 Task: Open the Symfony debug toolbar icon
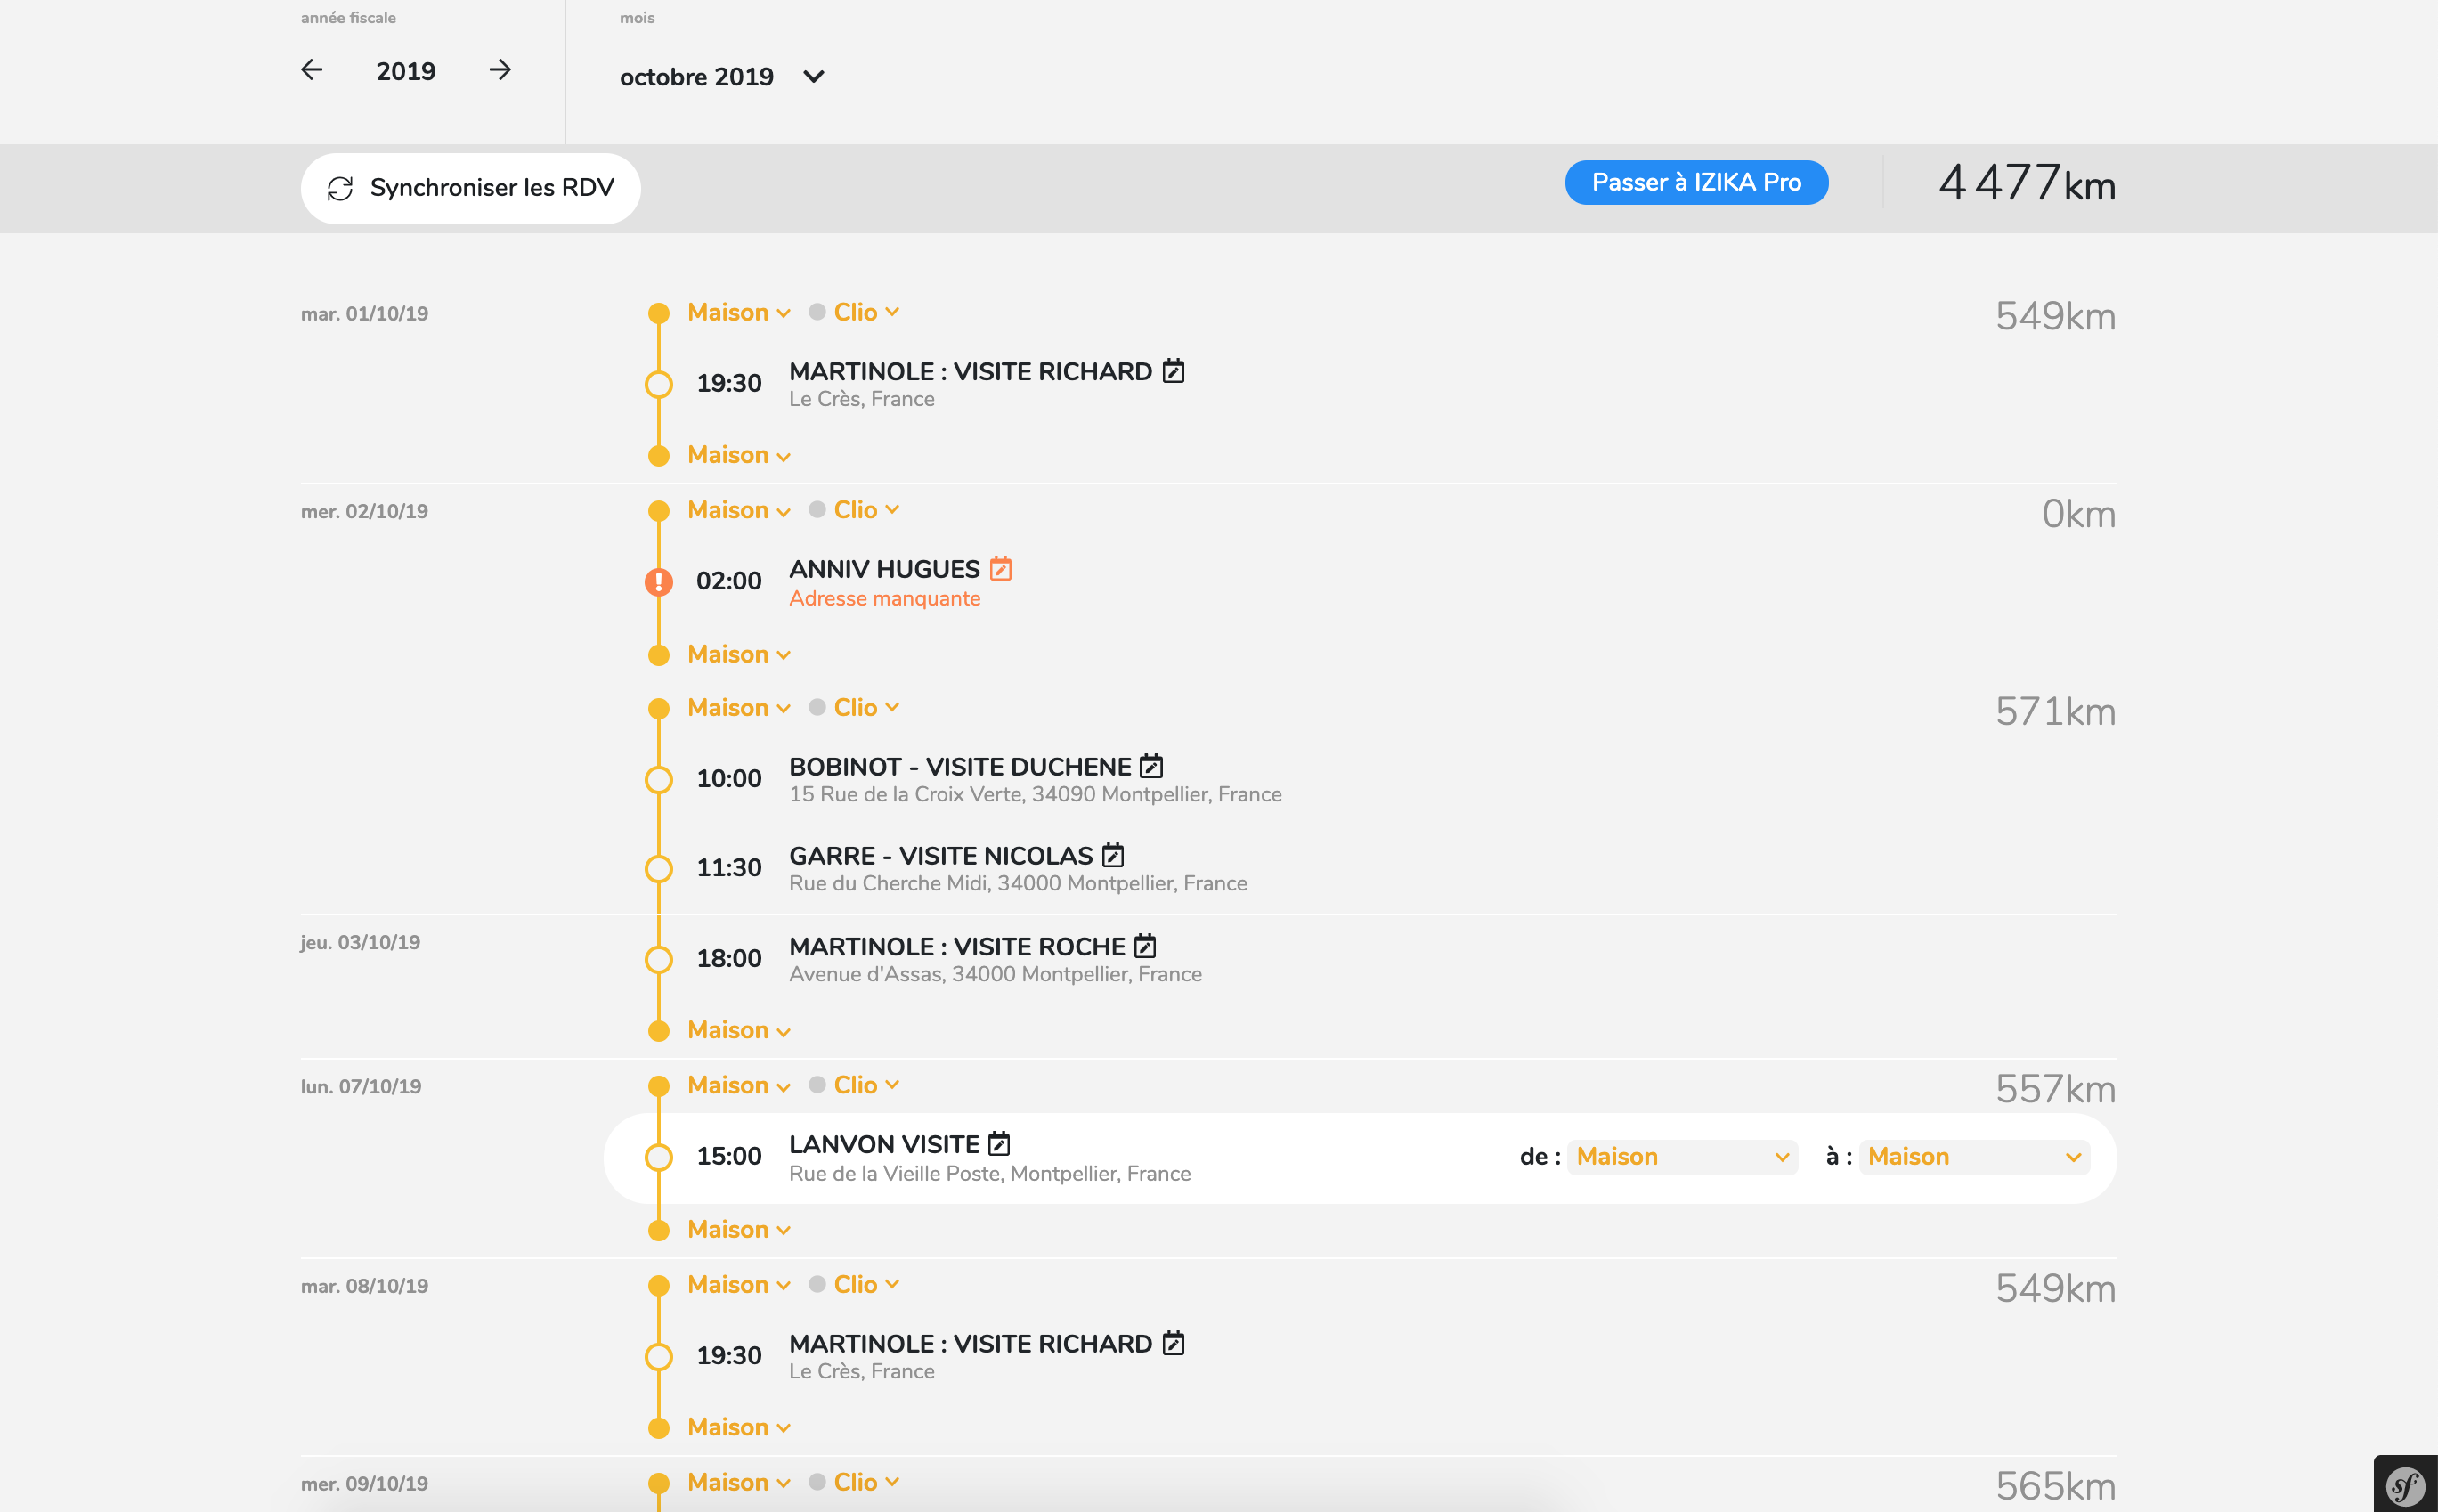coord(2405,1485)
